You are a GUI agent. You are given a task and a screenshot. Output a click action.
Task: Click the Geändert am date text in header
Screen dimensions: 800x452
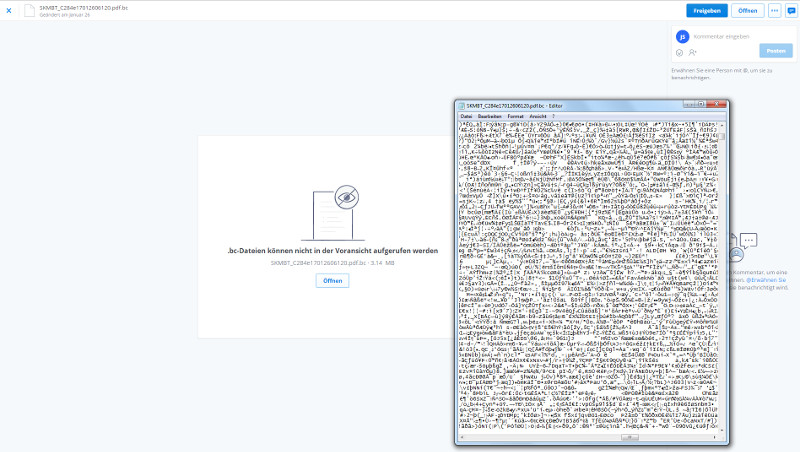[65, 15]
